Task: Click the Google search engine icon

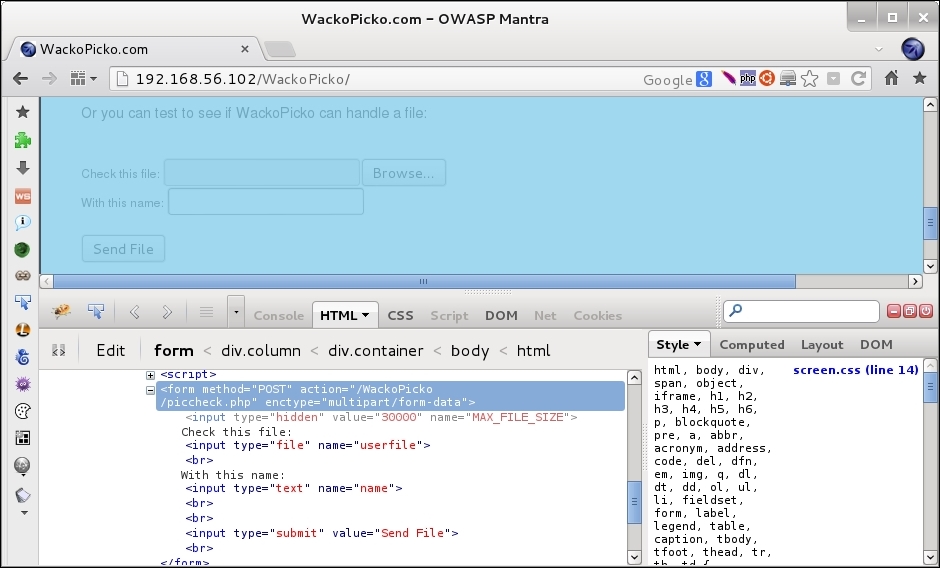Action: click(x=704, y=79)
